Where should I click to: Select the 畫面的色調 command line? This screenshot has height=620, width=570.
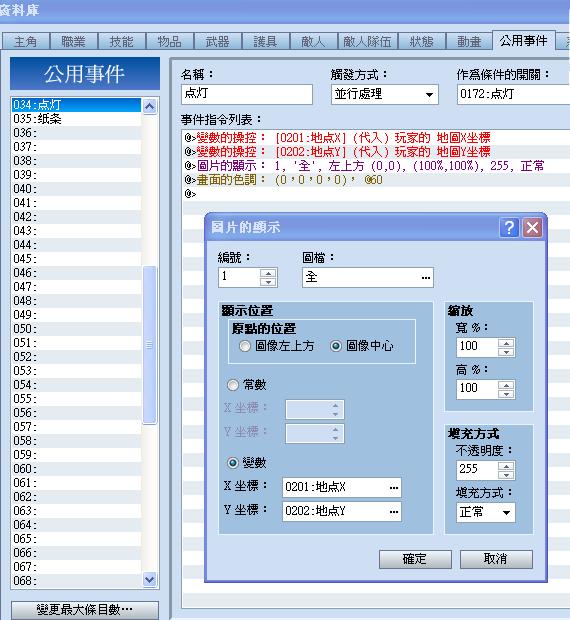coord(376,180)
